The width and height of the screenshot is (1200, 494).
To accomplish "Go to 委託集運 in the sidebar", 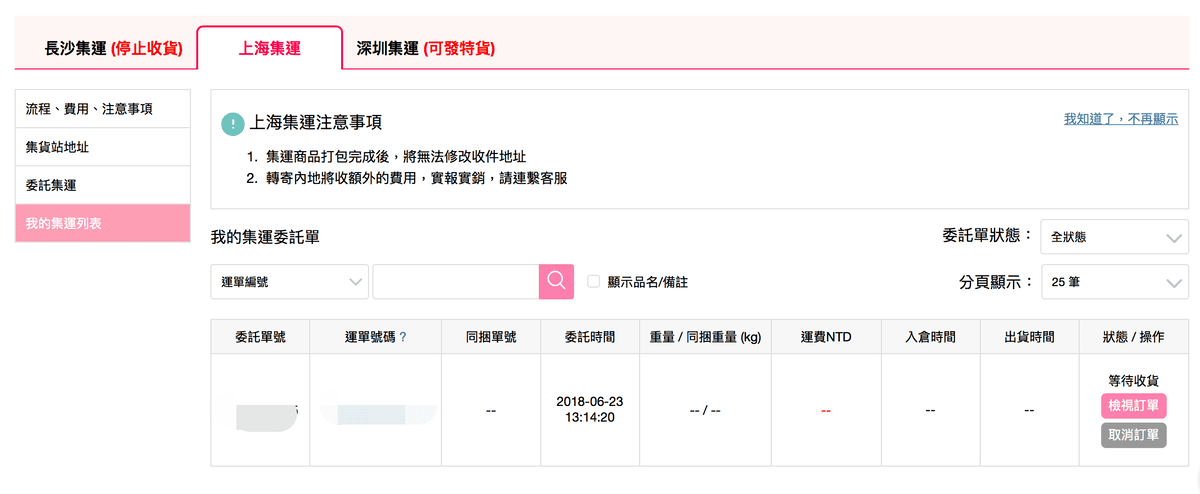I will tap(103, 185).
